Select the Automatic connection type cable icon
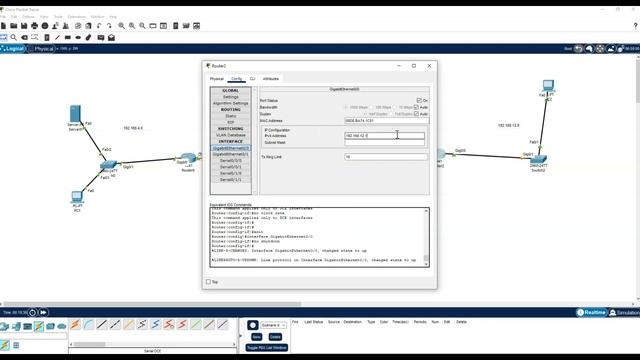The image size is (640, 360). point(75,324)
